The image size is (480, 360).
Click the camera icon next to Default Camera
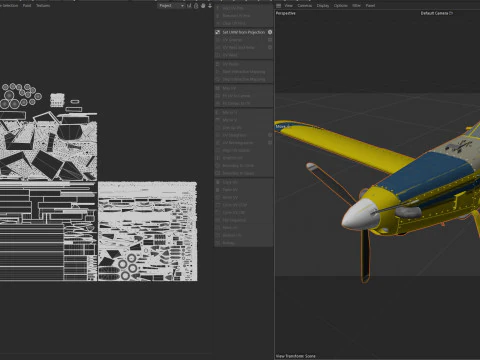(451, 13)
